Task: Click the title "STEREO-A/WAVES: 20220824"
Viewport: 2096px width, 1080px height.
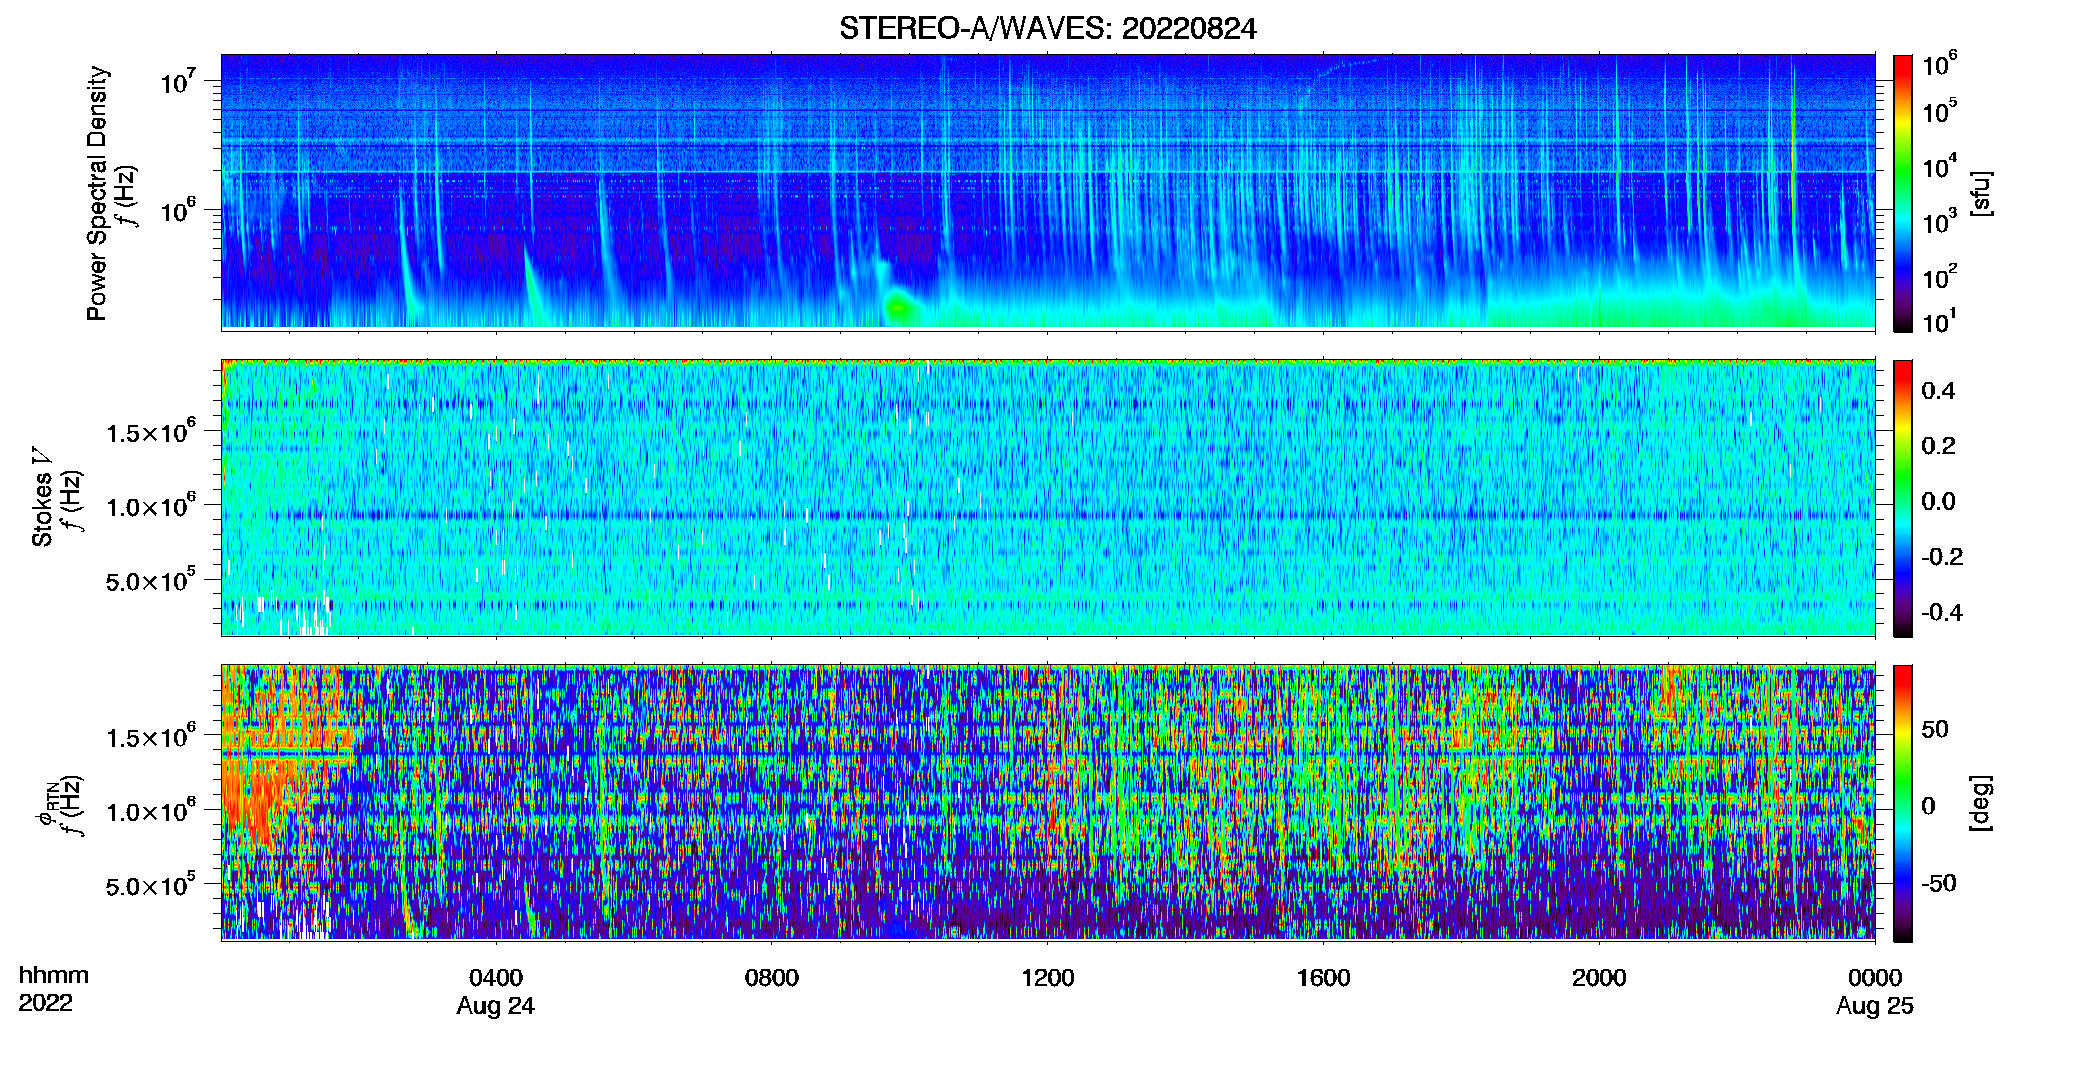Action: (1047, 29)
